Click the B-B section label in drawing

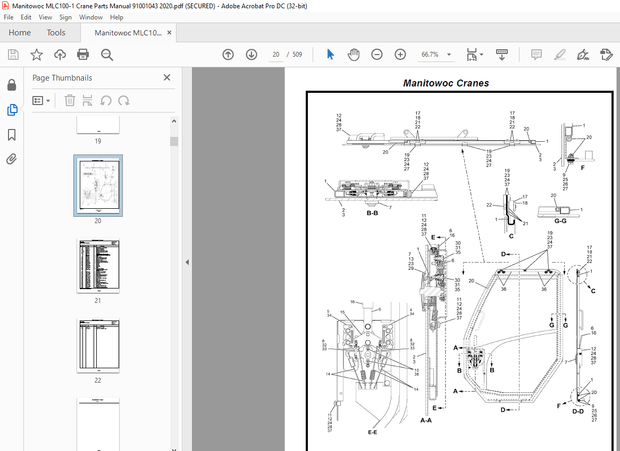tap(372, 213)
